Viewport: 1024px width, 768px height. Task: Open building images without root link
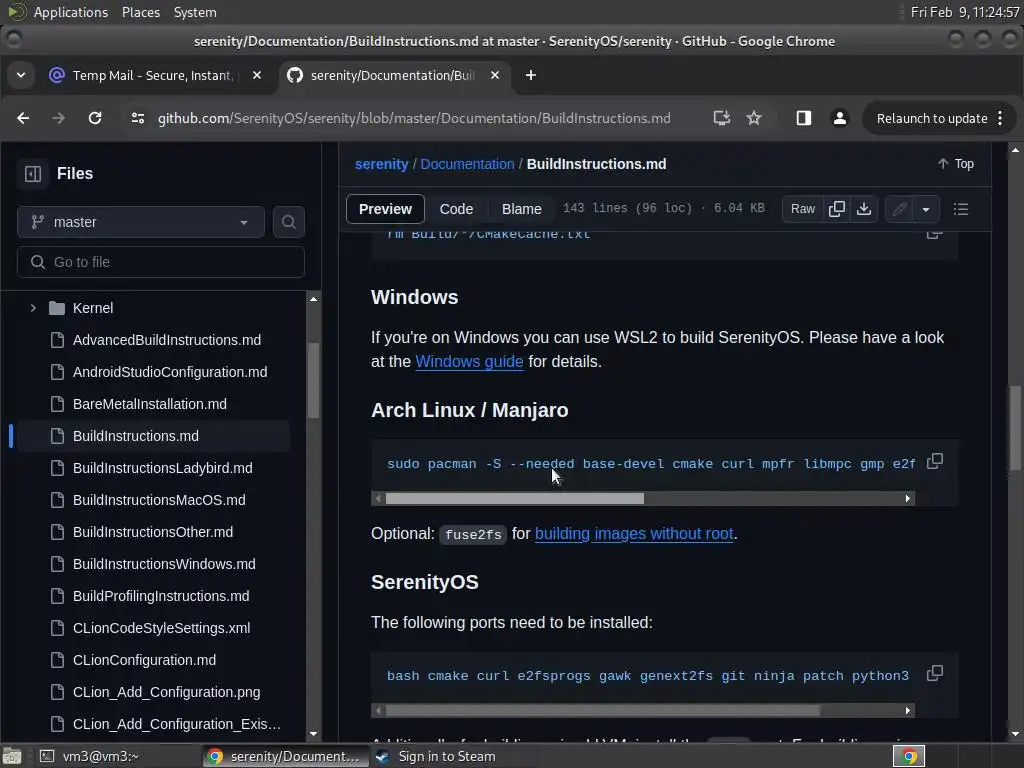click(633, 534)
